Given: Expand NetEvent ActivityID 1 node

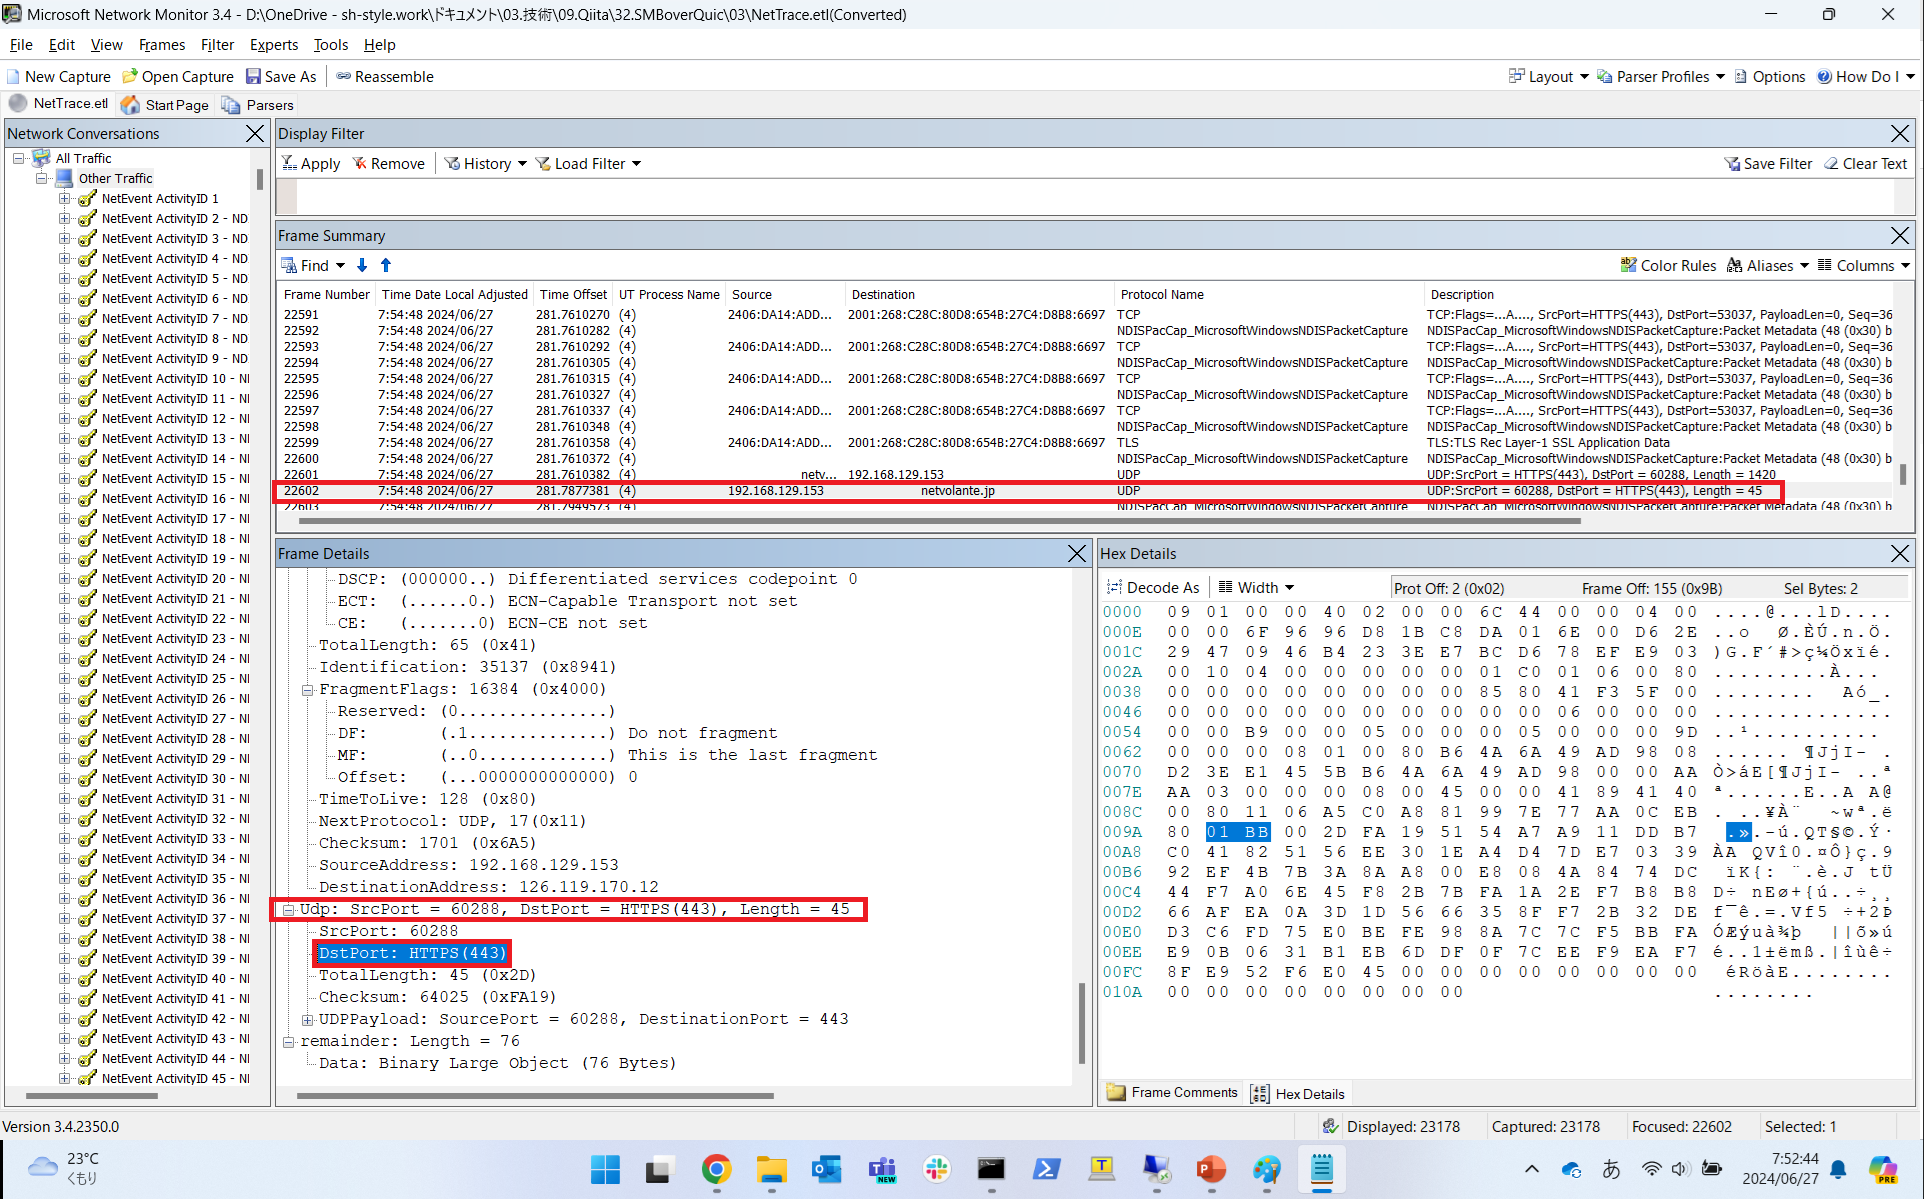Looking at the screenshot, I should coord(65,198).
